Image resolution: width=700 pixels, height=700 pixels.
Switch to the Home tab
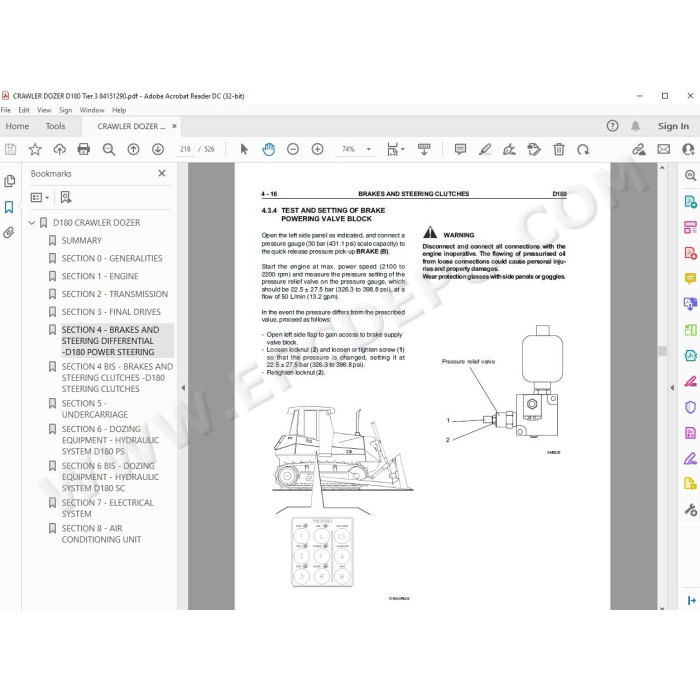tap(17, 126)
